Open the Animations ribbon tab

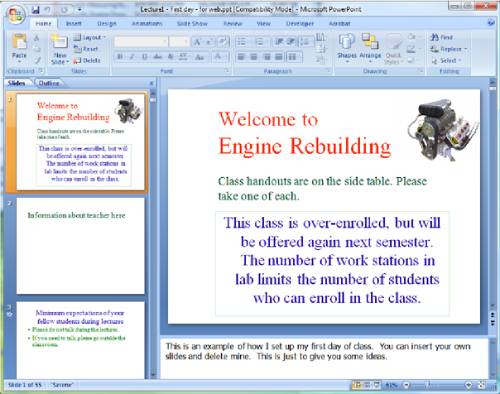pos(147,24)
